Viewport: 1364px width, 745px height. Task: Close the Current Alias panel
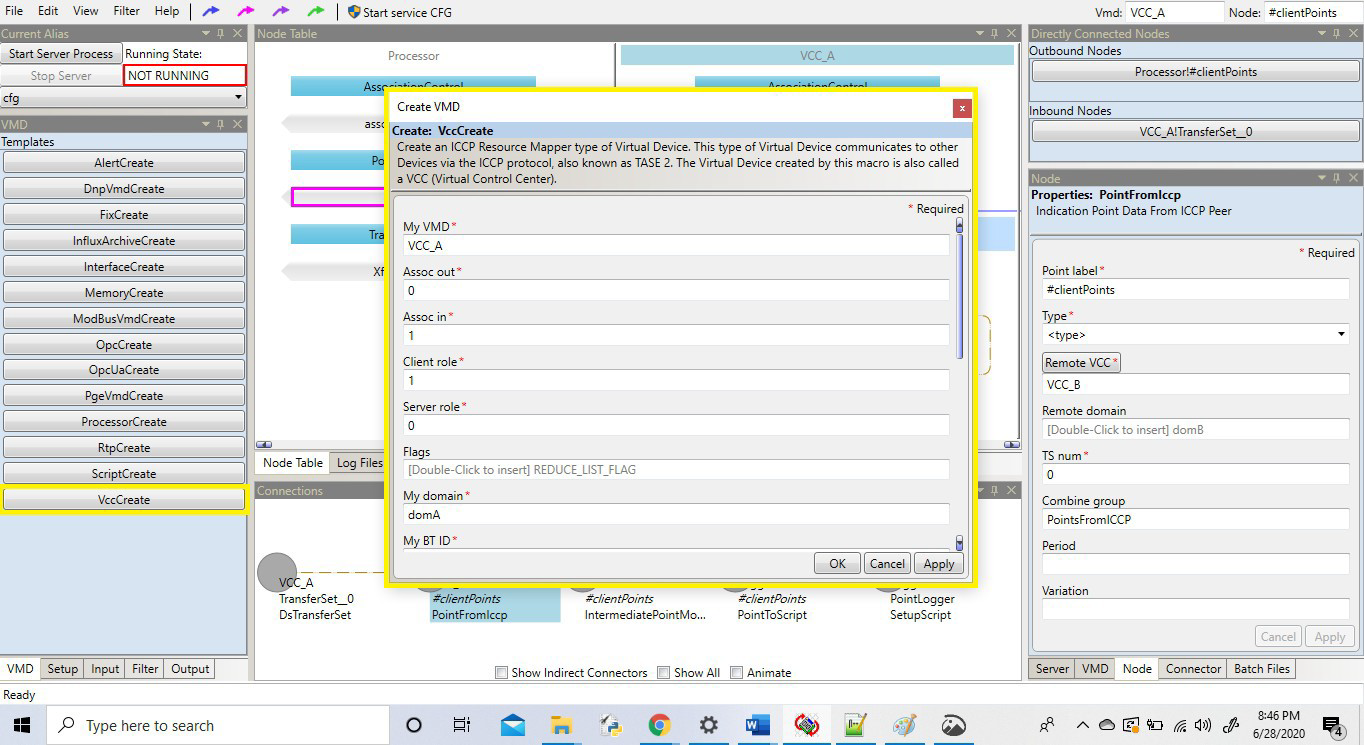pos(237,34)
